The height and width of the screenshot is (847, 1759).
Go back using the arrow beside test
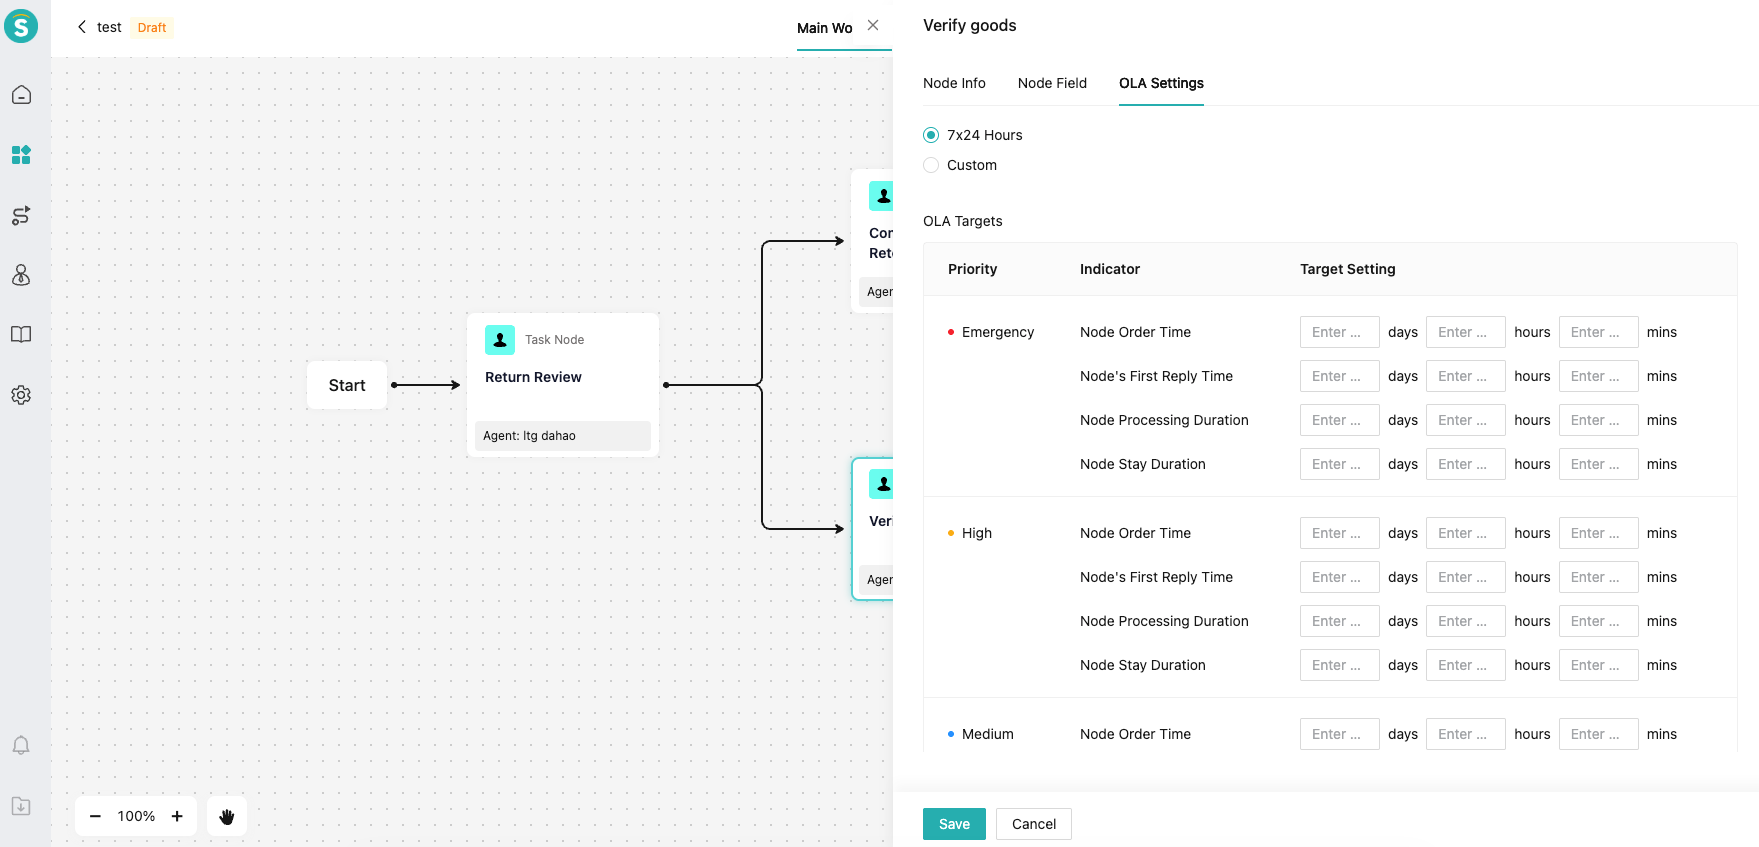(82, 27)
